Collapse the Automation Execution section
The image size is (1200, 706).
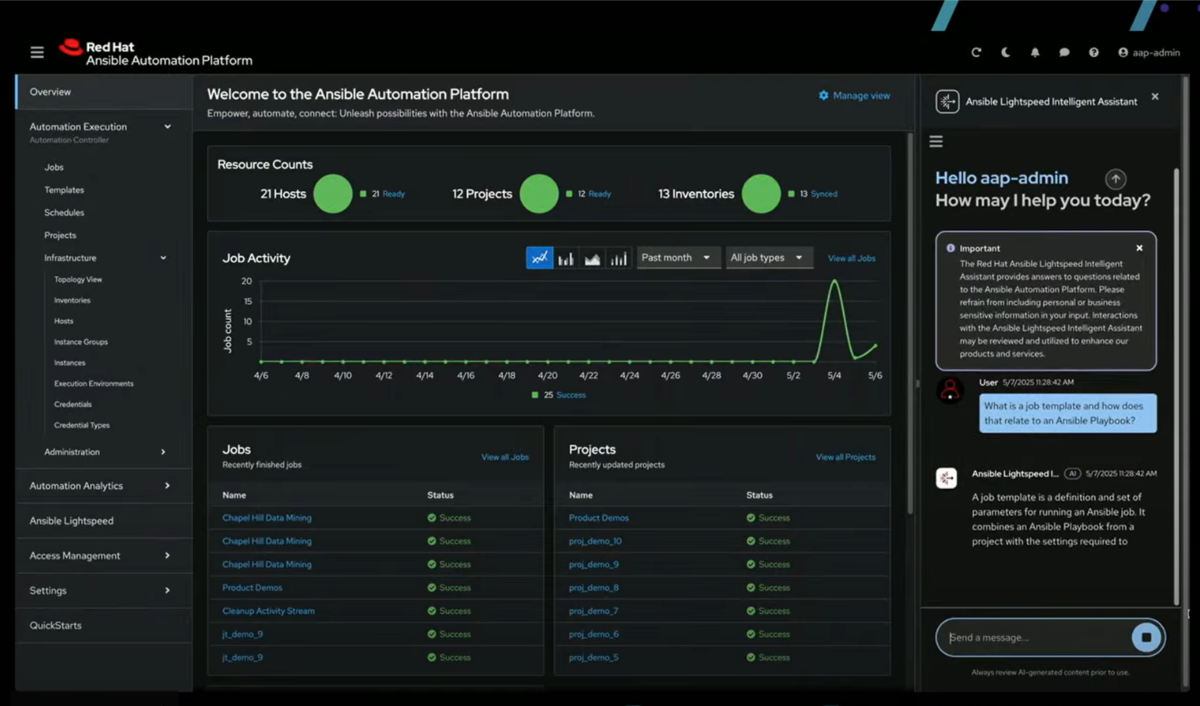(x=167, y=127)
